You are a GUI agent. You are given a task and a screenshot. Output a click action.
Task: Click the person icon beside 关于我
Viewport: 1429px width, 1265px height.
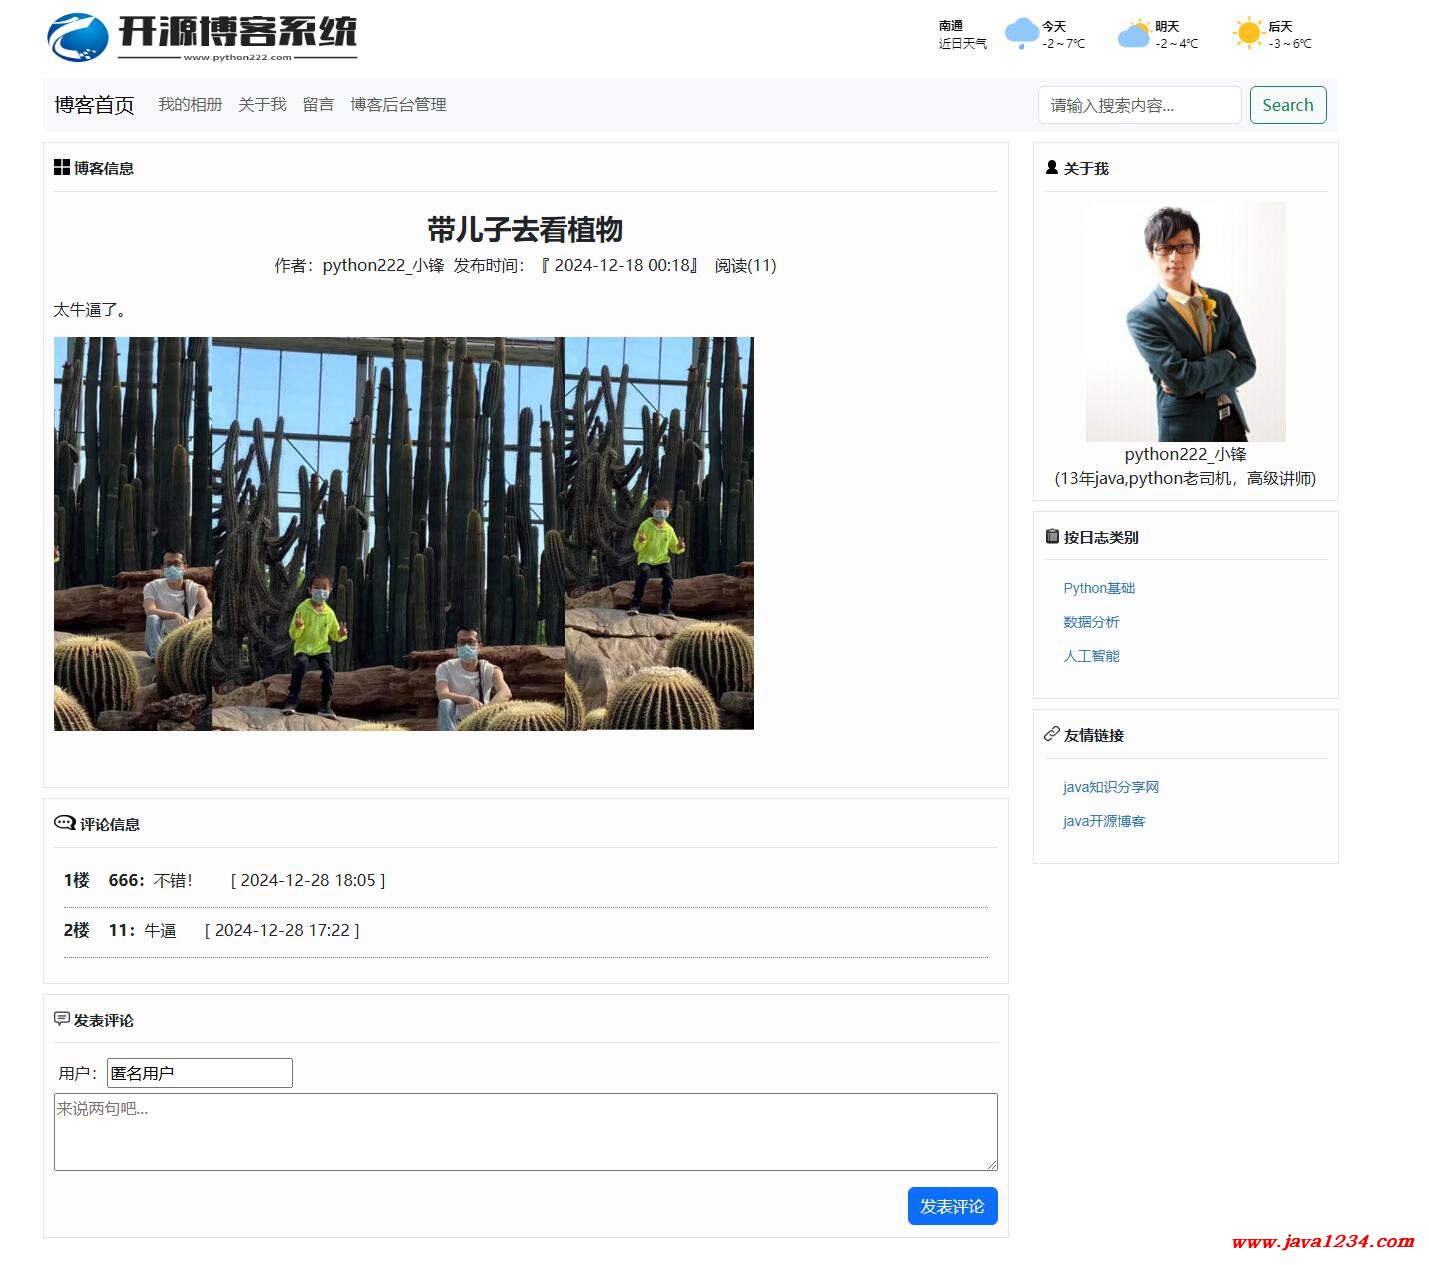point(1052,167)
